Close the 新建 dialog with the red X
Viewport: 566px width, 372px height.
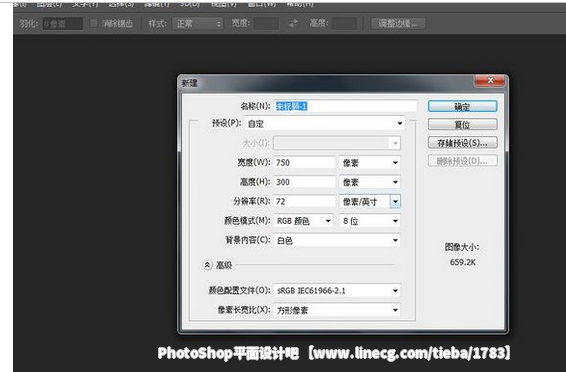coord(489,81)
